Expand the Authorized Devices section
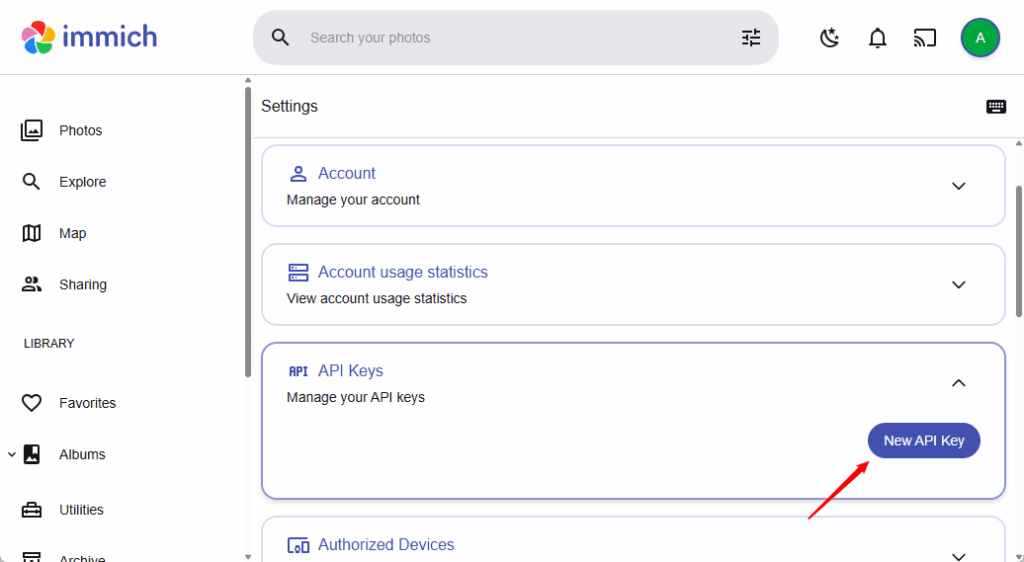Image resolution: width=1024 pixels, height=562 pixels. [958, 555]
